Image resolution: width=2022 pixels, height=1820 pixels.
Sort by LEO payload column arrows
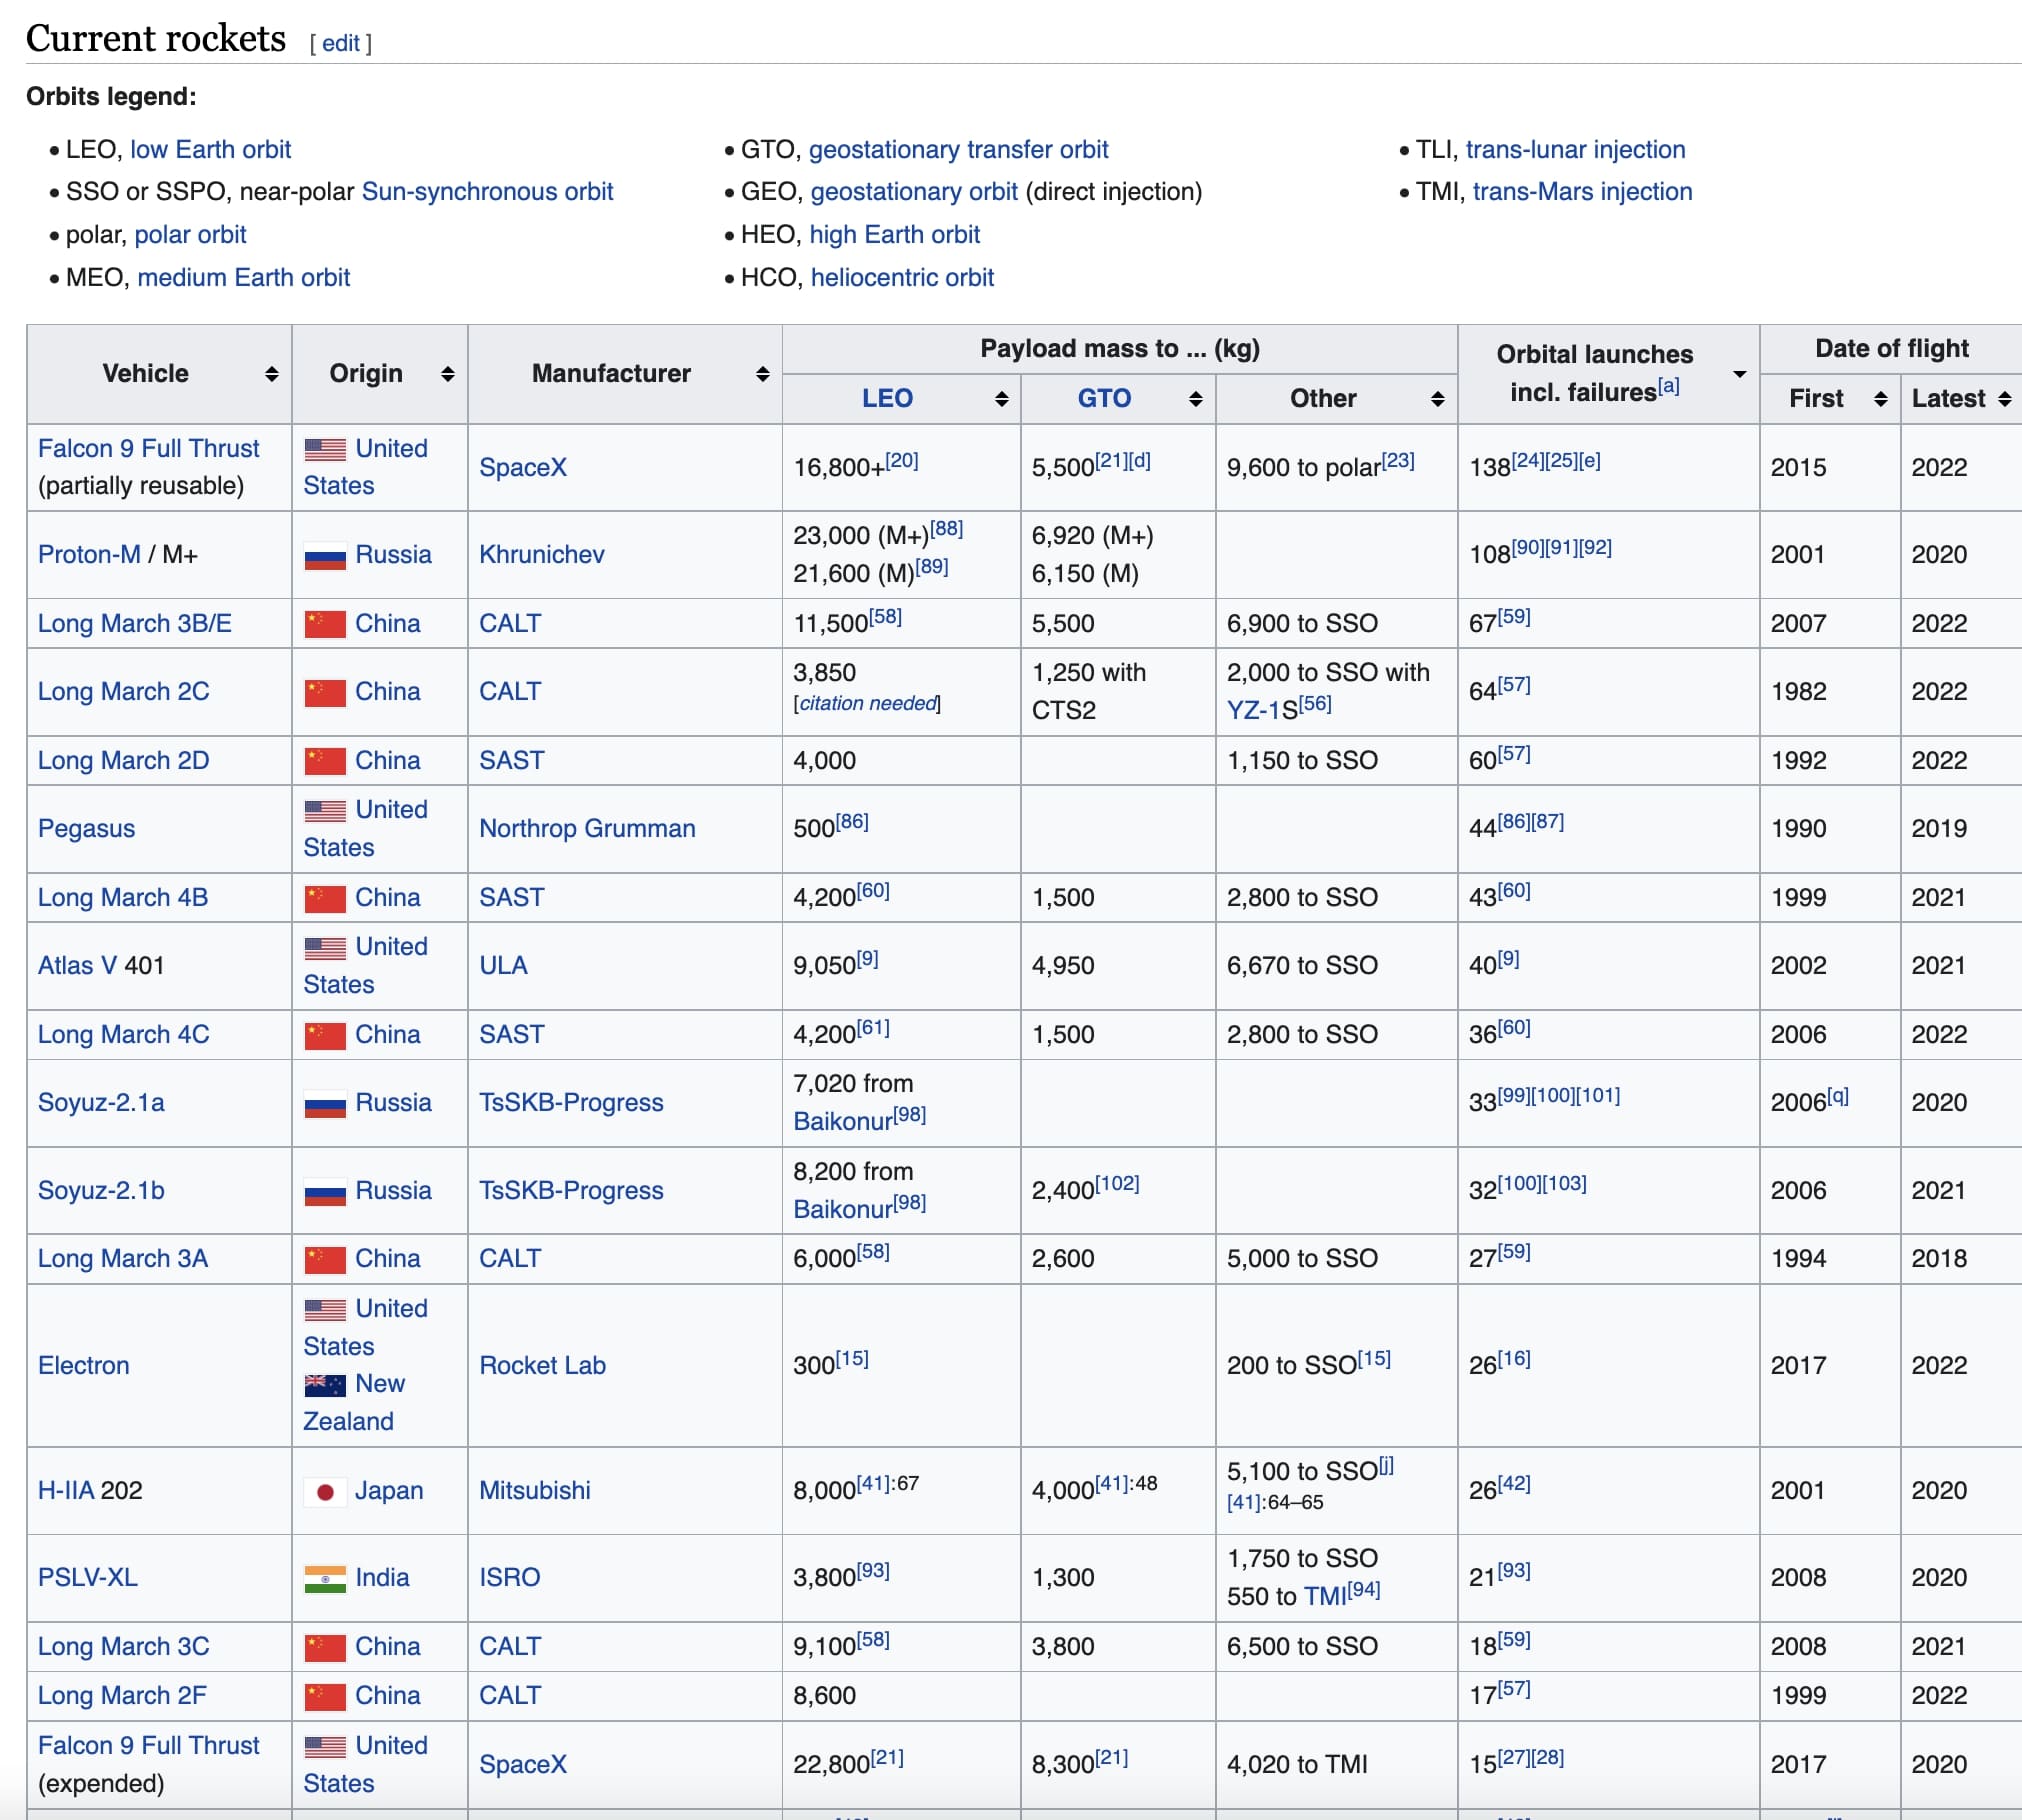[x=1001, y=399]
